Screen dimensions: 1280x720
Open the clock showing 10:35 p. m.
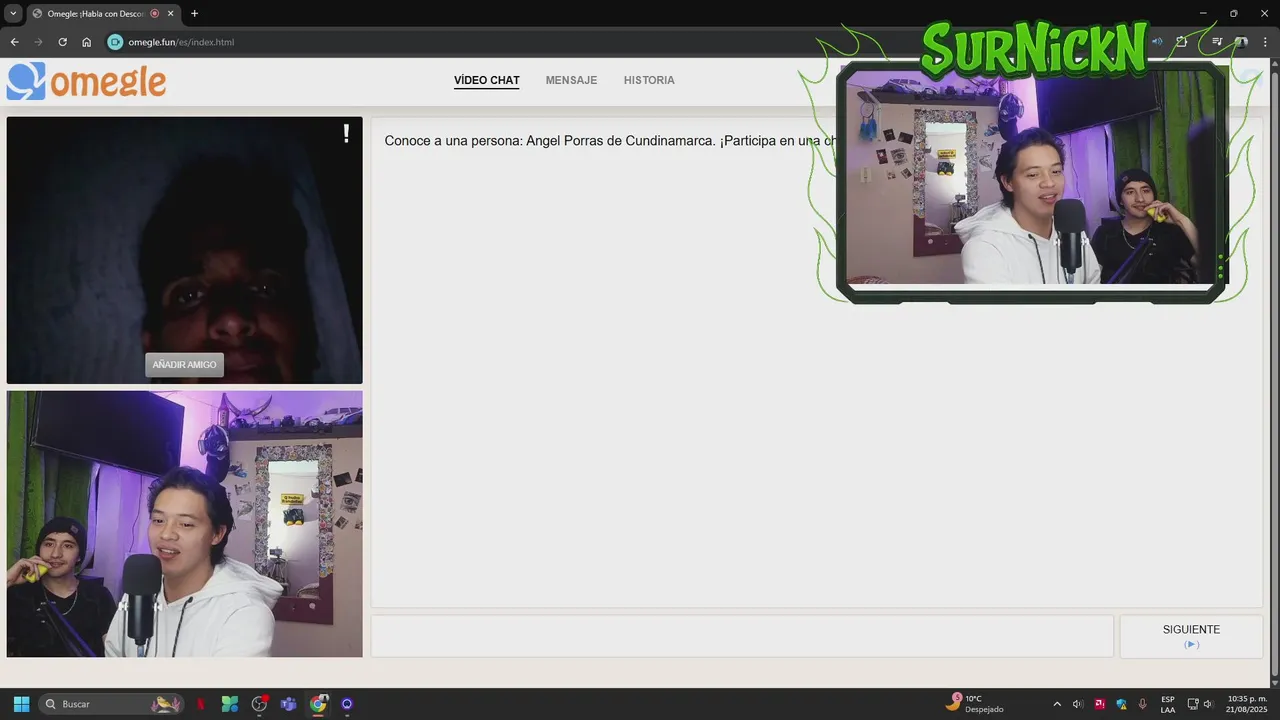[x=1246, y=704]
